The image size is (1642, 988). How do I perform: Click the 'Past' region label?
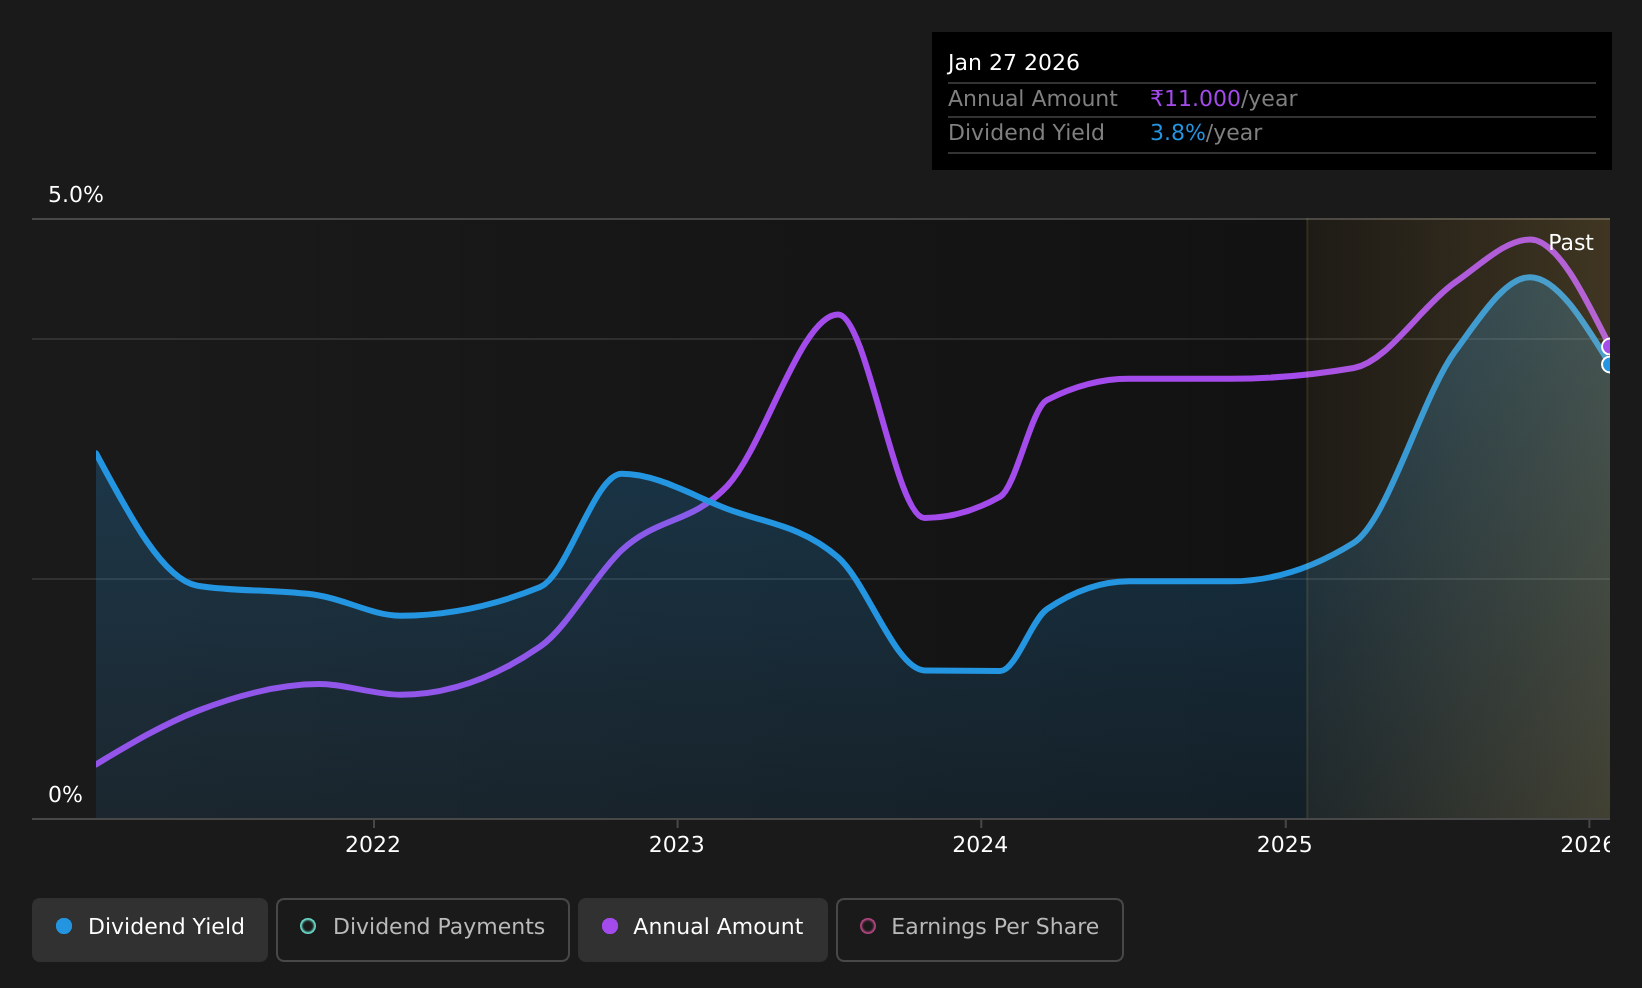coord(1570,243)
